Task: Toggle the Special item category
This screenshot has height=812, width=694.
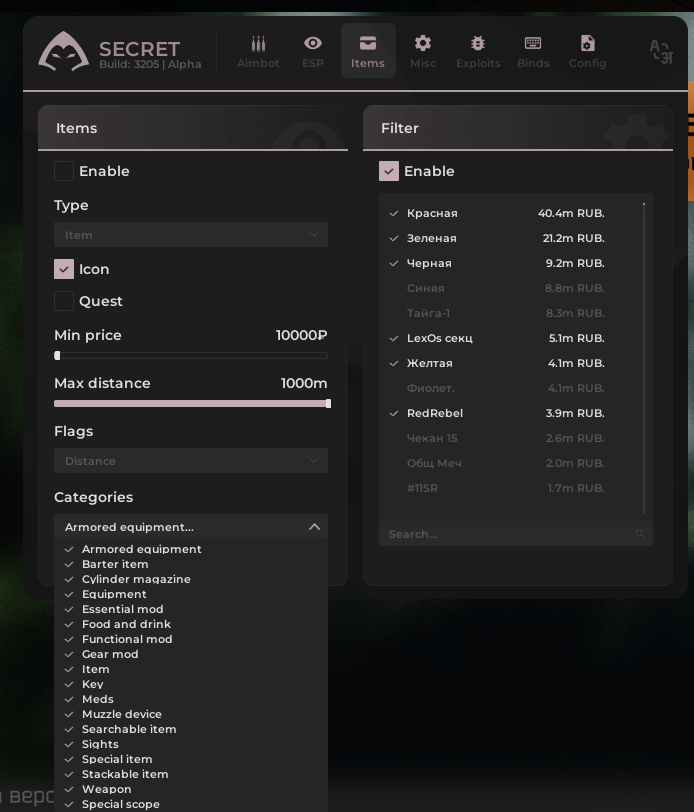Action: click(191, 759)
